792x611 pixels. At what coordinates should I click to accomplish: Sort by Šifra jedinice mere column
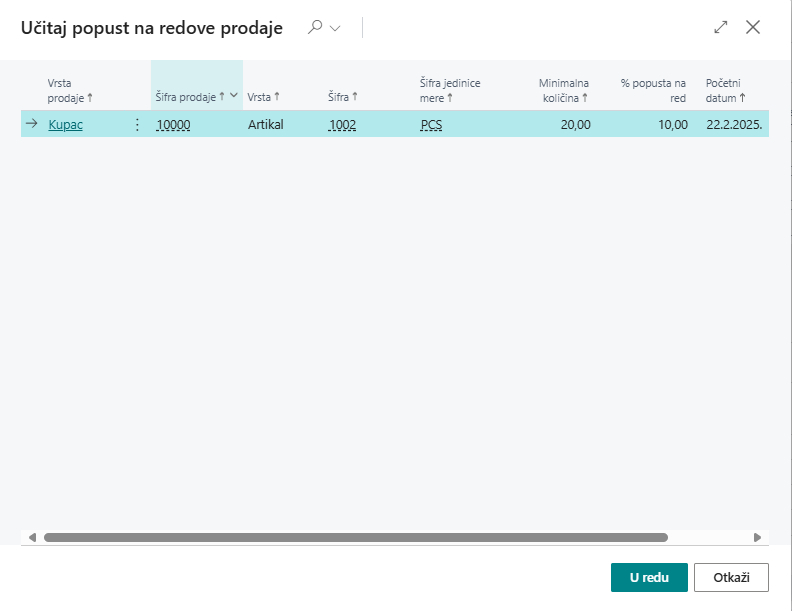click(450, 90)
